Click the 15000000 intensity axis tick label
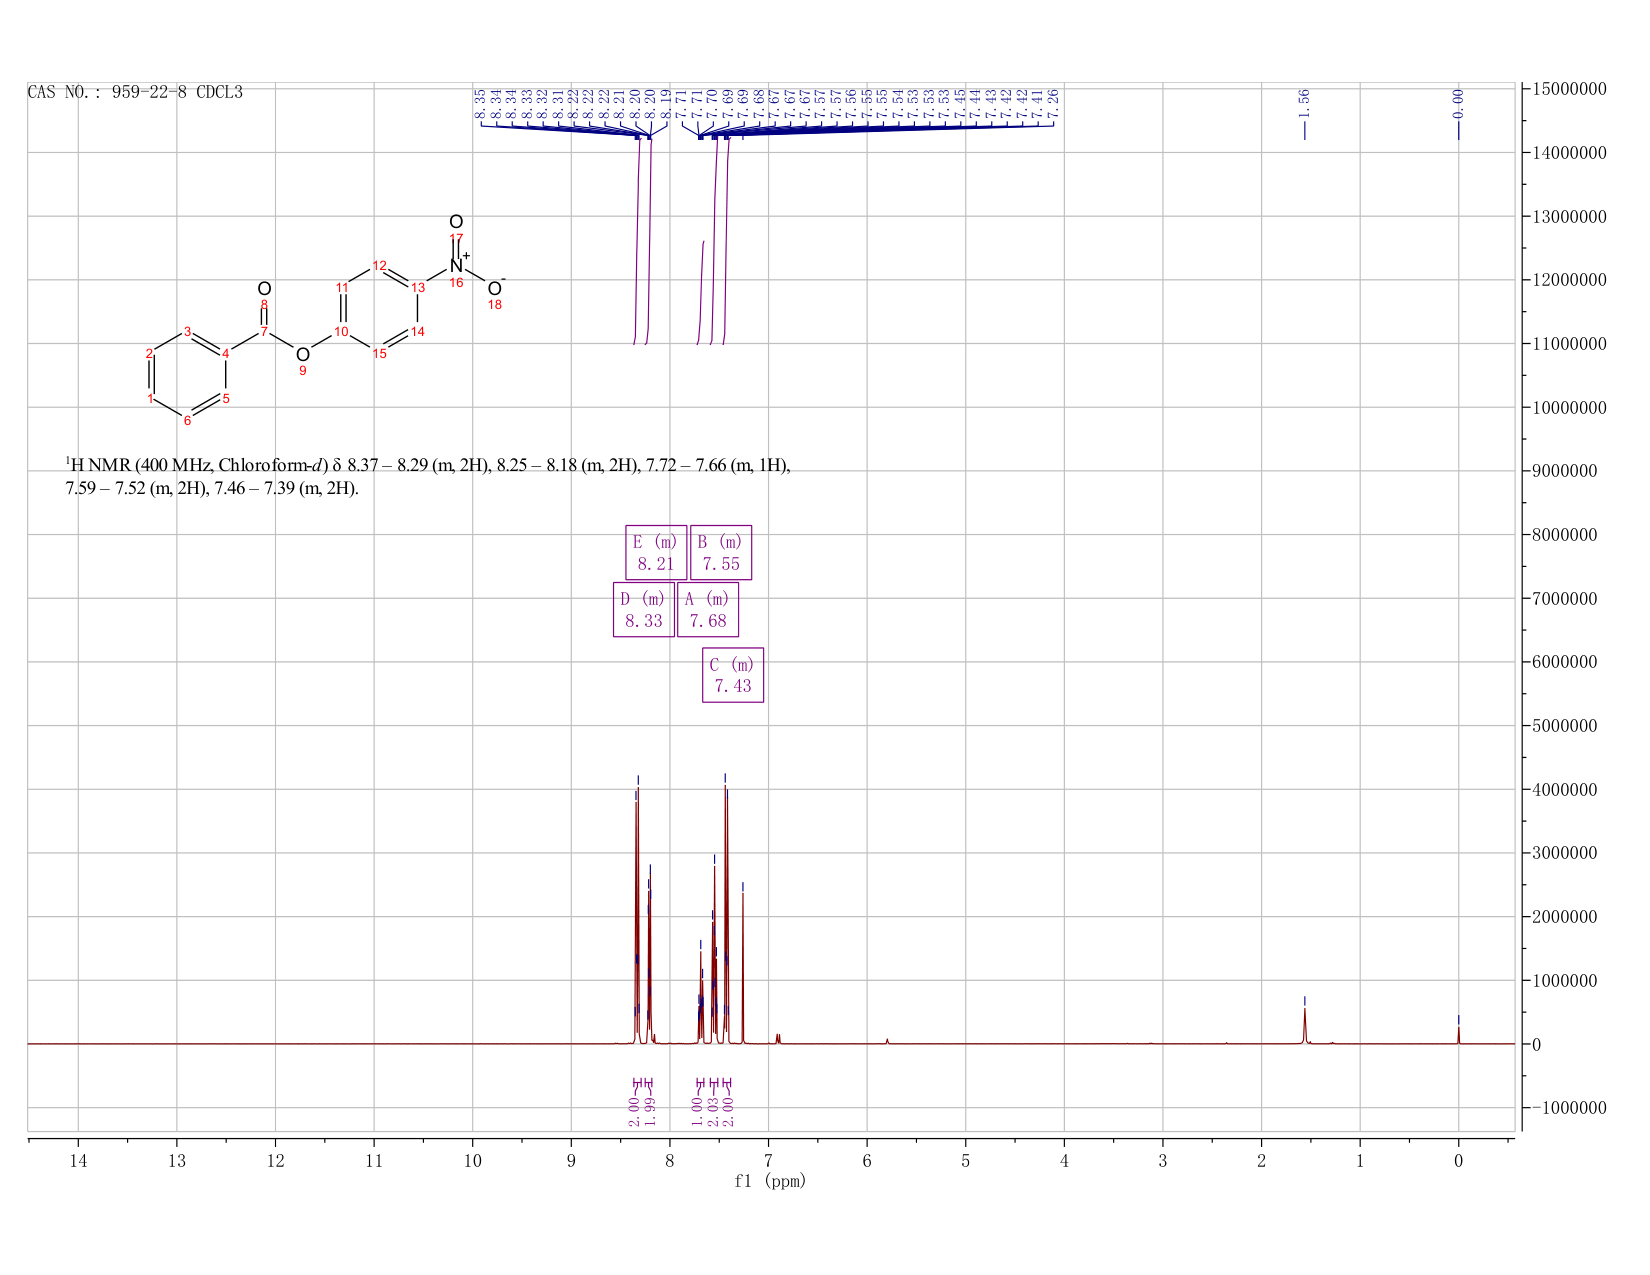 point(1568,89)
